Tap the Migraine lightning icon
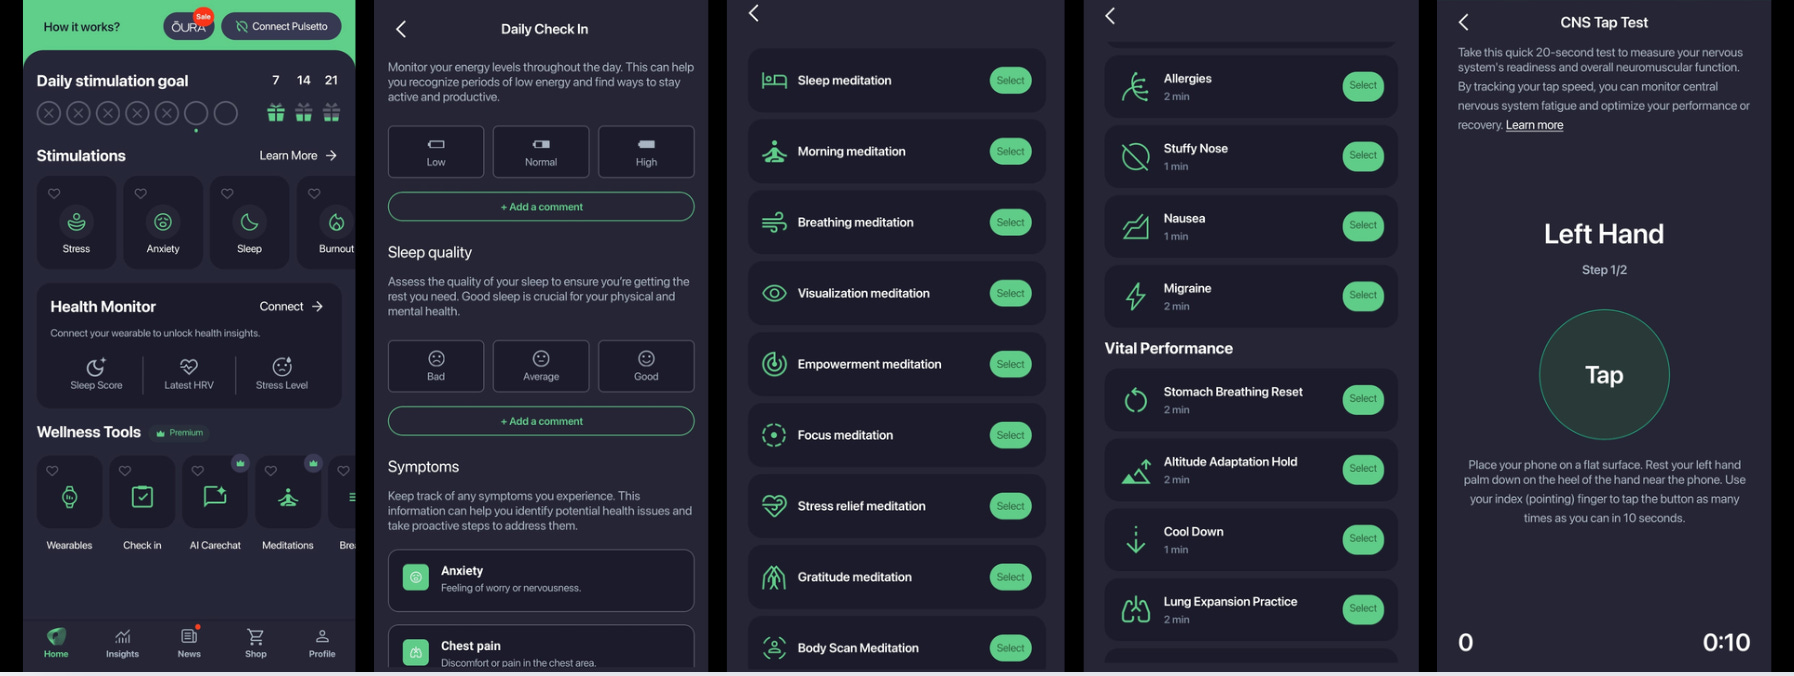 click(1135, 296)
